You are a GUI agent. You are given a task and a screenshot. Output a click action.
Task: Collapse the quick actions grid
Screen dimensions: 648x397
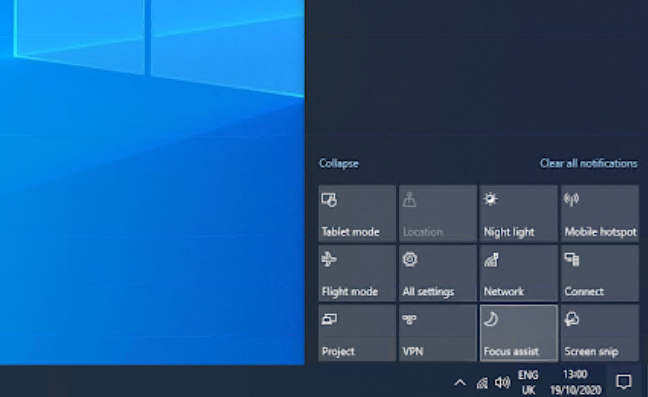[x=339, y=163]
